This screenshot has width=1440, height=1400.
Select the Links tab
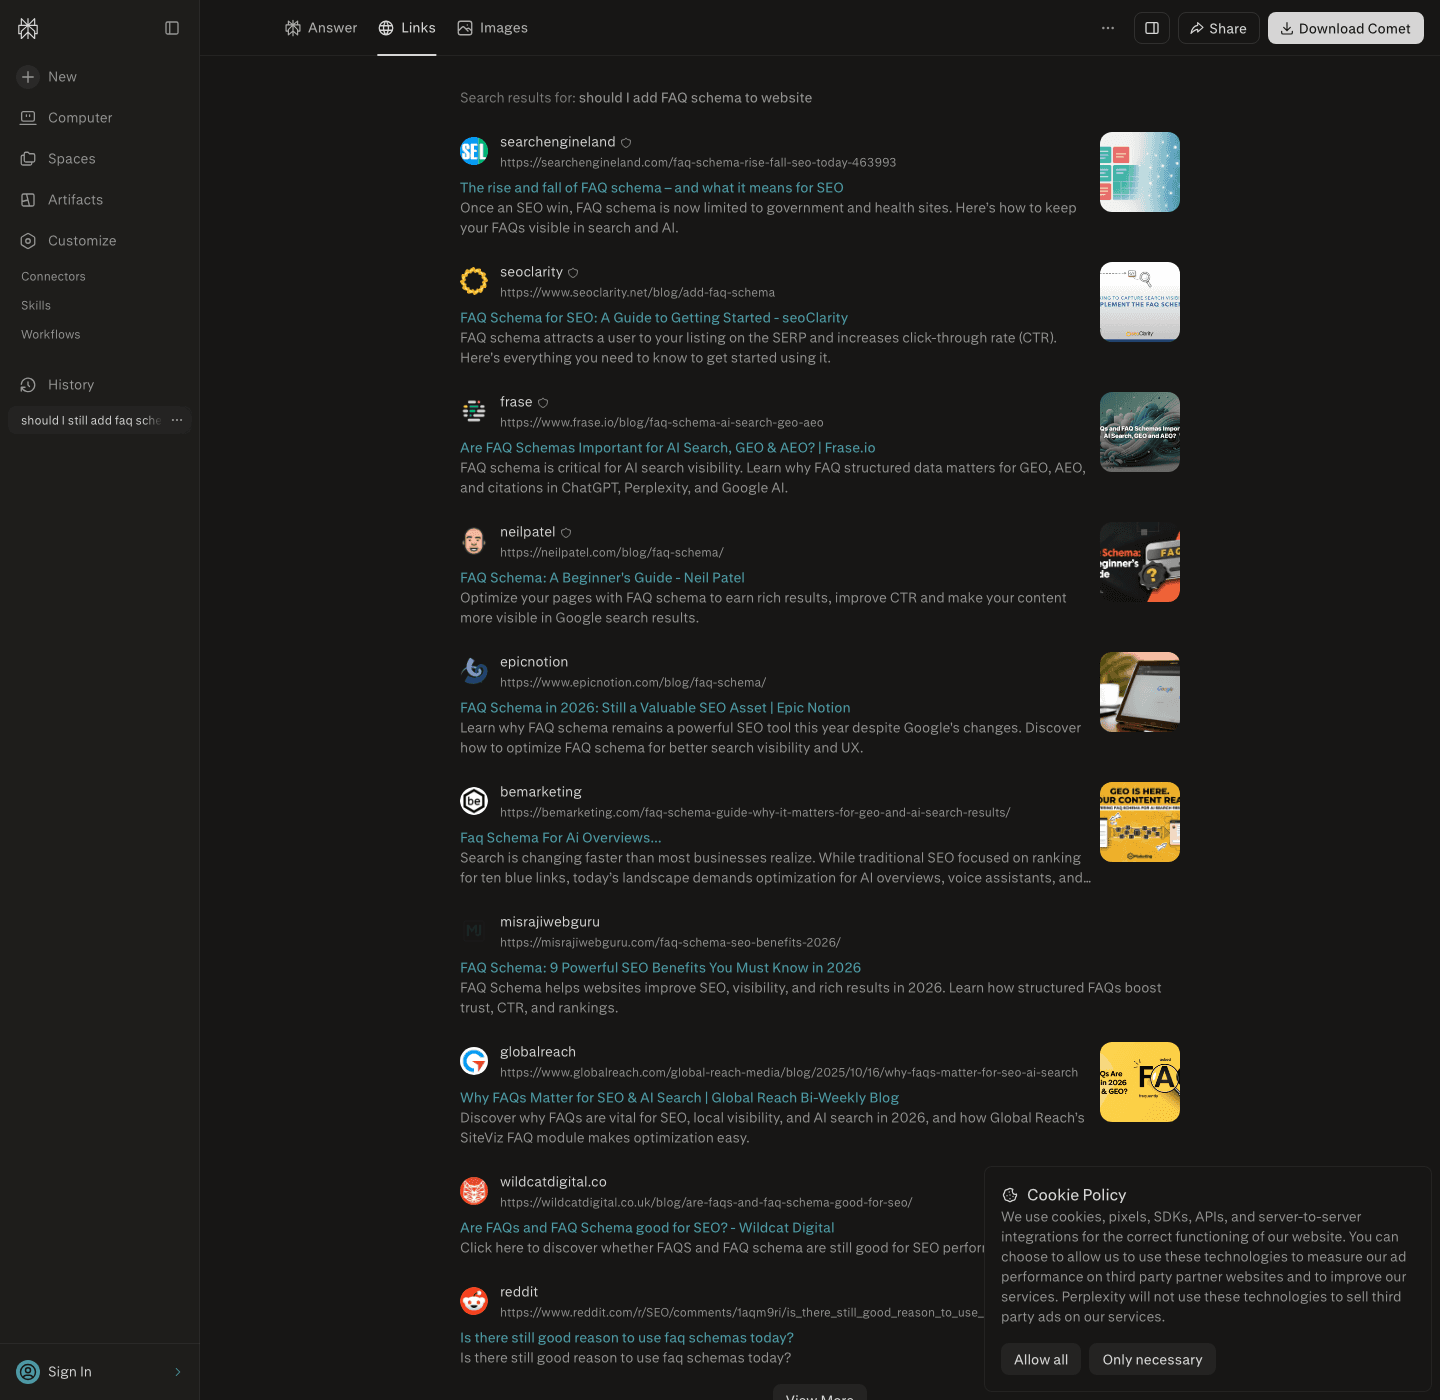407,28
